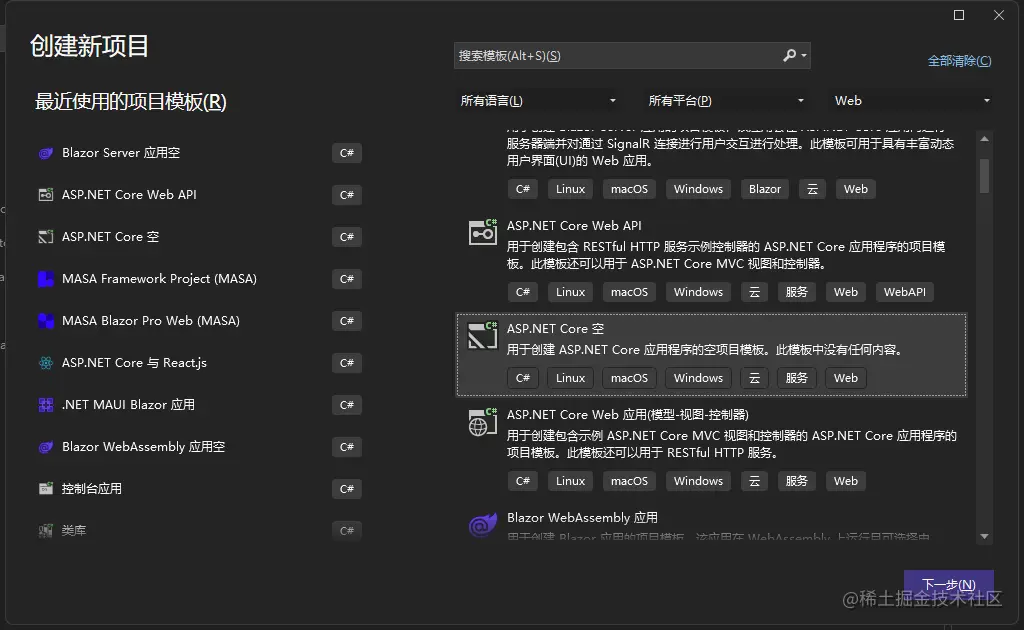The image size is (1024, 630).
Task: Close the 创建新项目 dialog
Action: tap(999, 15)
